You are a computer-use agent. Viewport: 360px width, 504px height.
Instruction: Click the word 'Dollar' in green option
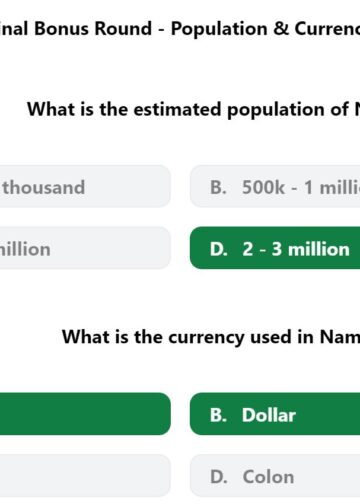click(269, 415)
